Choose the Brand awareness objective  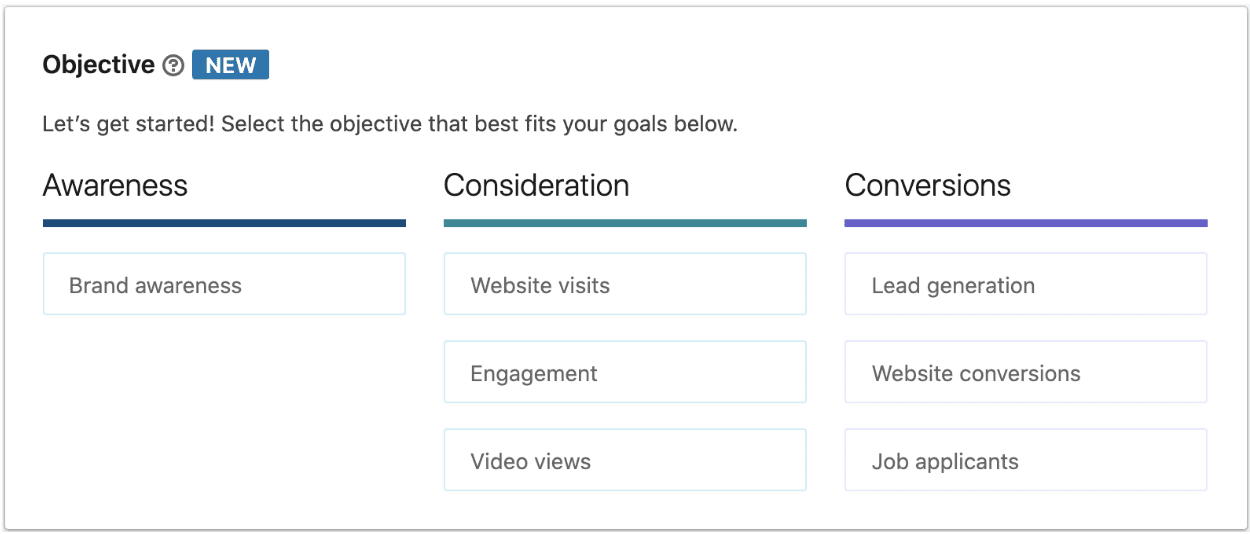224,284
